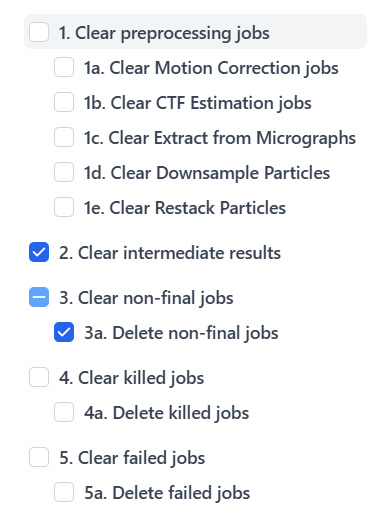Enable 1a Clear Motion Correction jobs
389x520 pixels.
point(64,67)
